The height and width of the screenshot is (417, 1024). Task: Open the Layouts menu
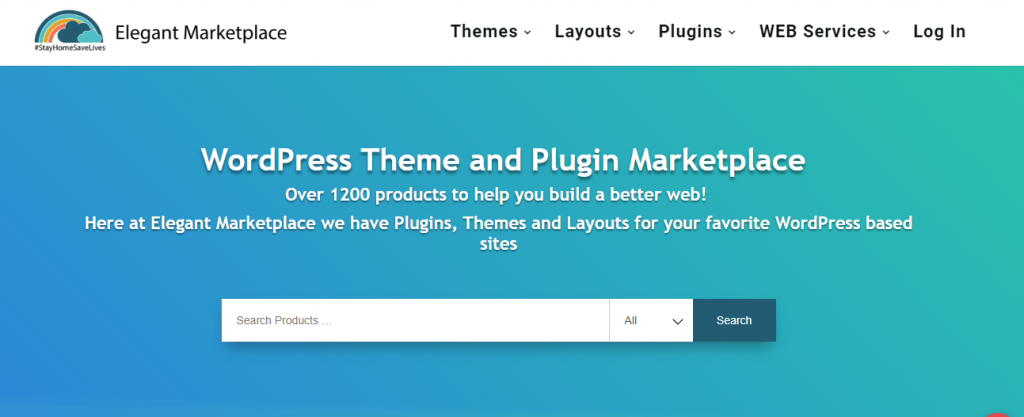(588, 31)
